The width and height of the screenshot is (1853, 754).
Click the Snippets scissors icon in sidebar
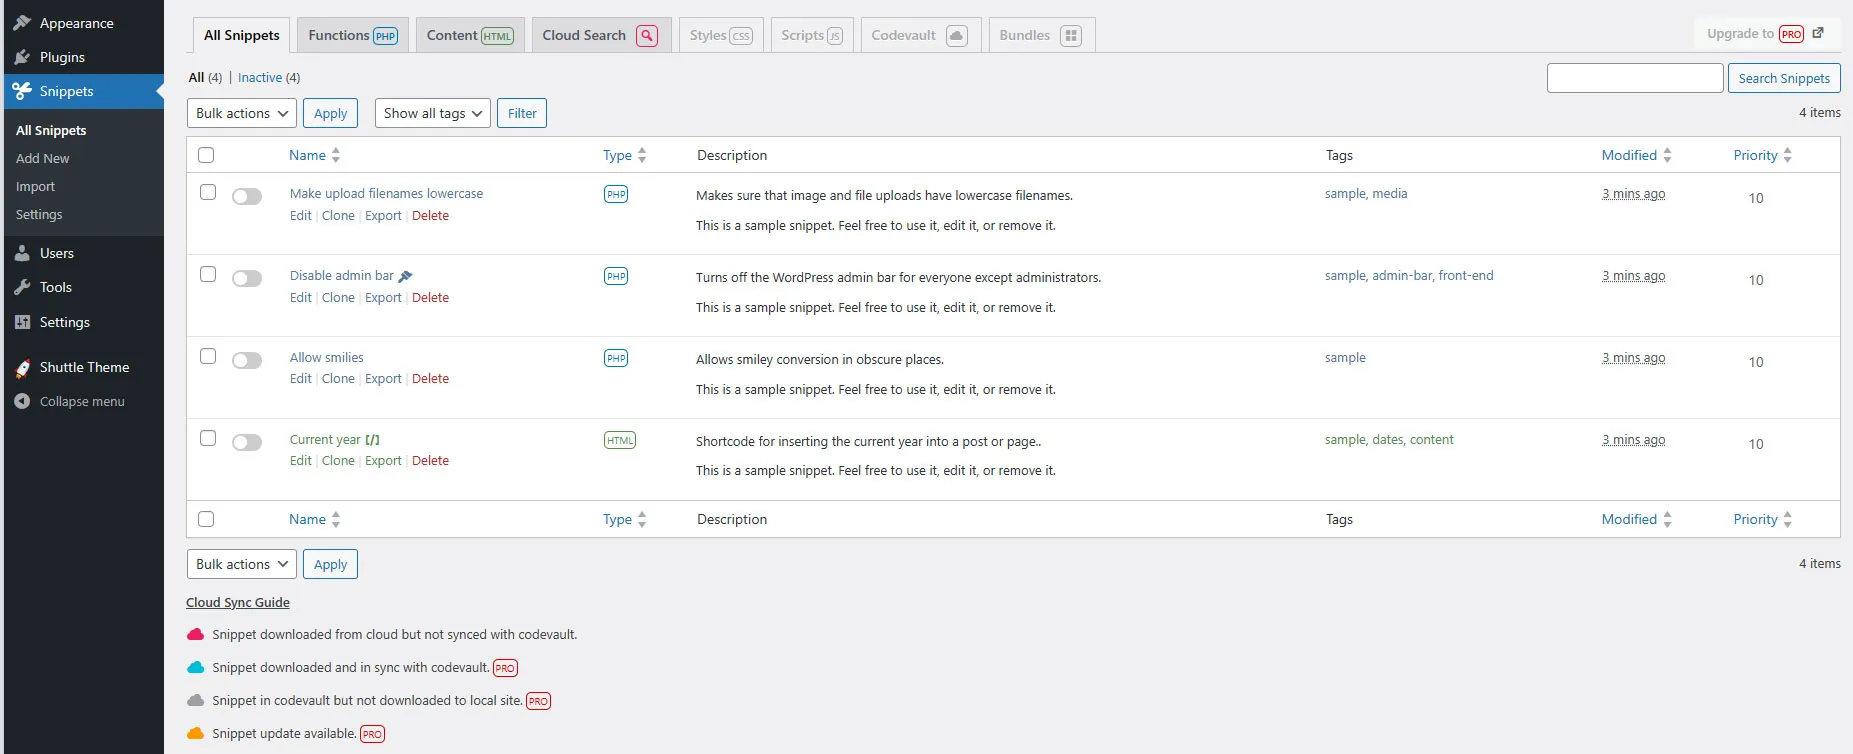tap(22, 91)
